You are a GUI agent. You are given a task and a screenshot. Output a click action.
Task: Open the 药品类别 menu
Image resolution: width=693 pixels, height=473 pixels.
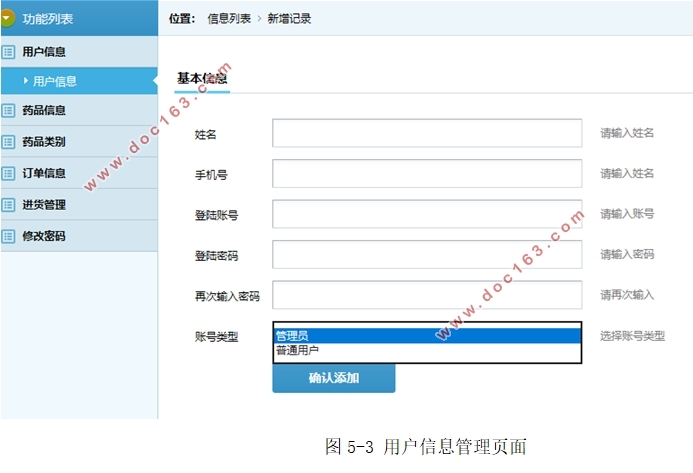click(79, 141)
